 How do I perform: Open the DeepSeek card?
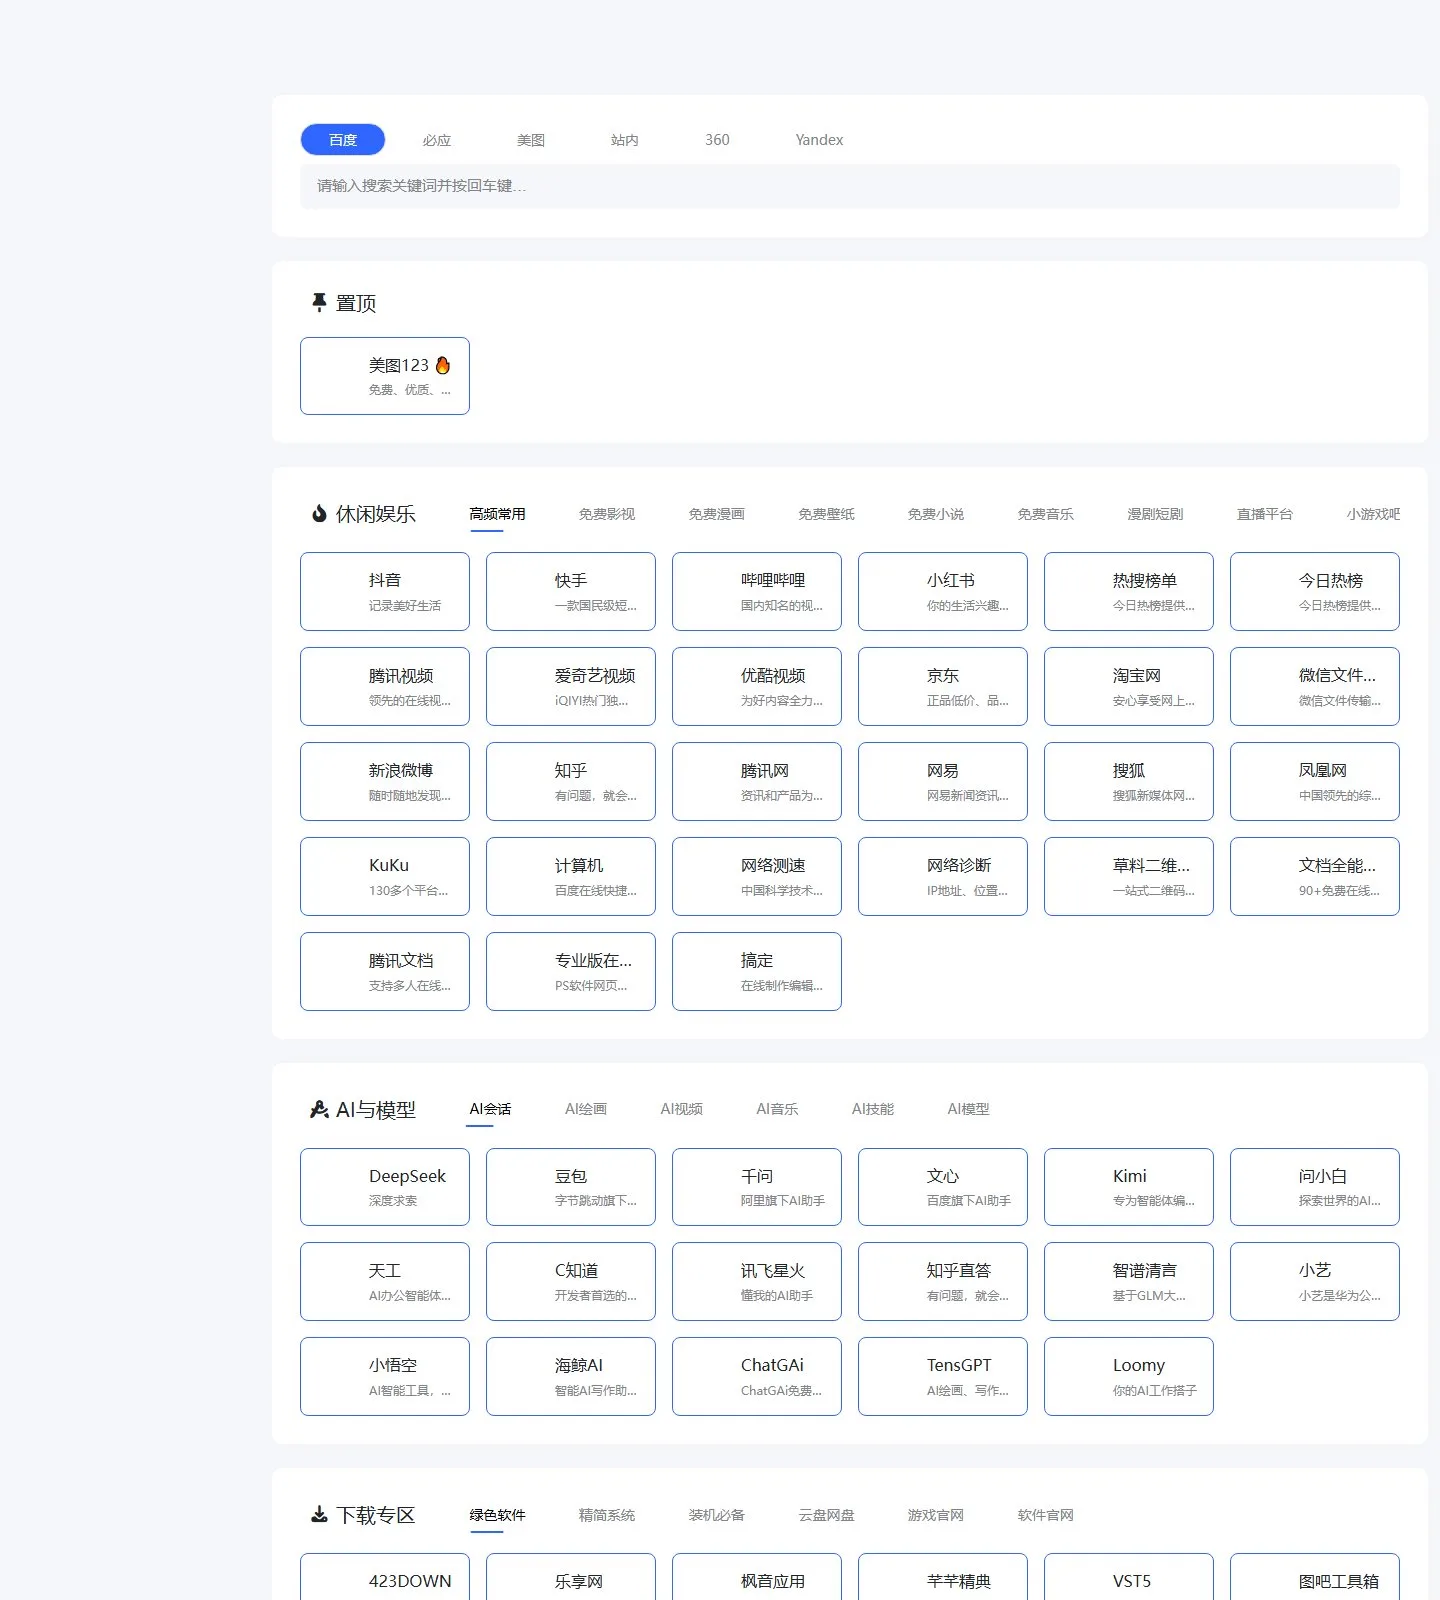[385, 1187]
